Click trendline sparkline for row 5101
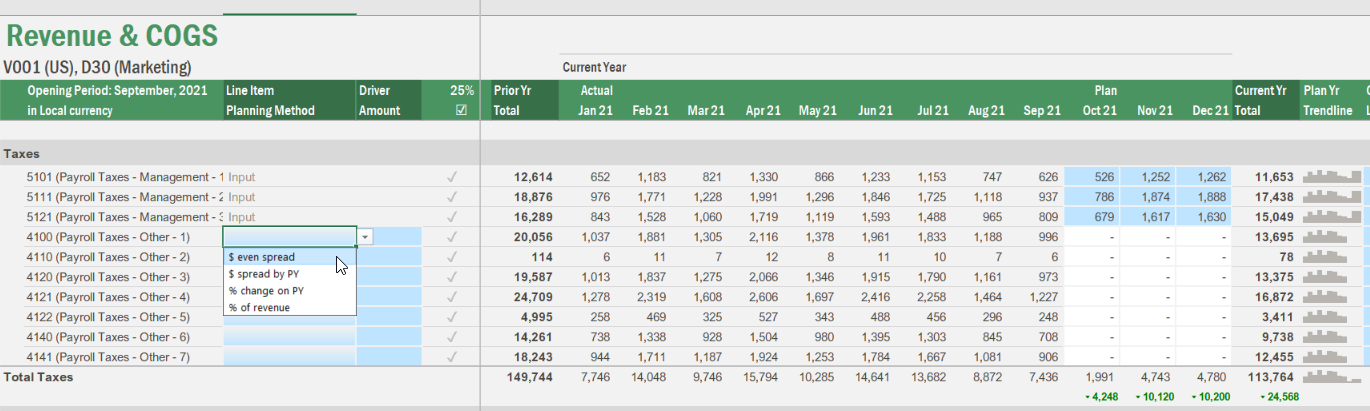The width and height of the screenshot is (1370, 411). (x=1331, y=177)
